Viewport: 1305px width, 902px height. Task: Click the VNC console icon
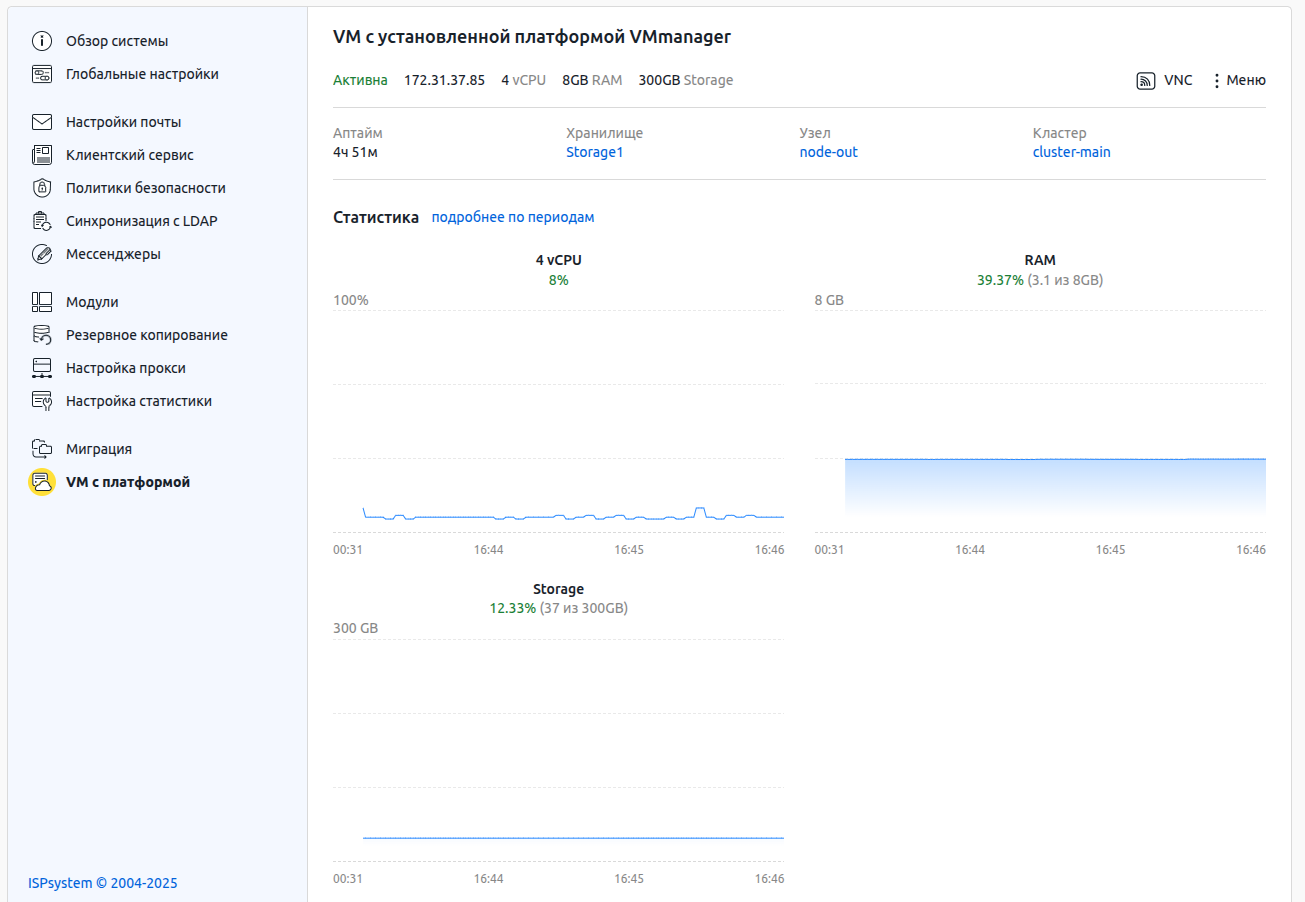1146,81
